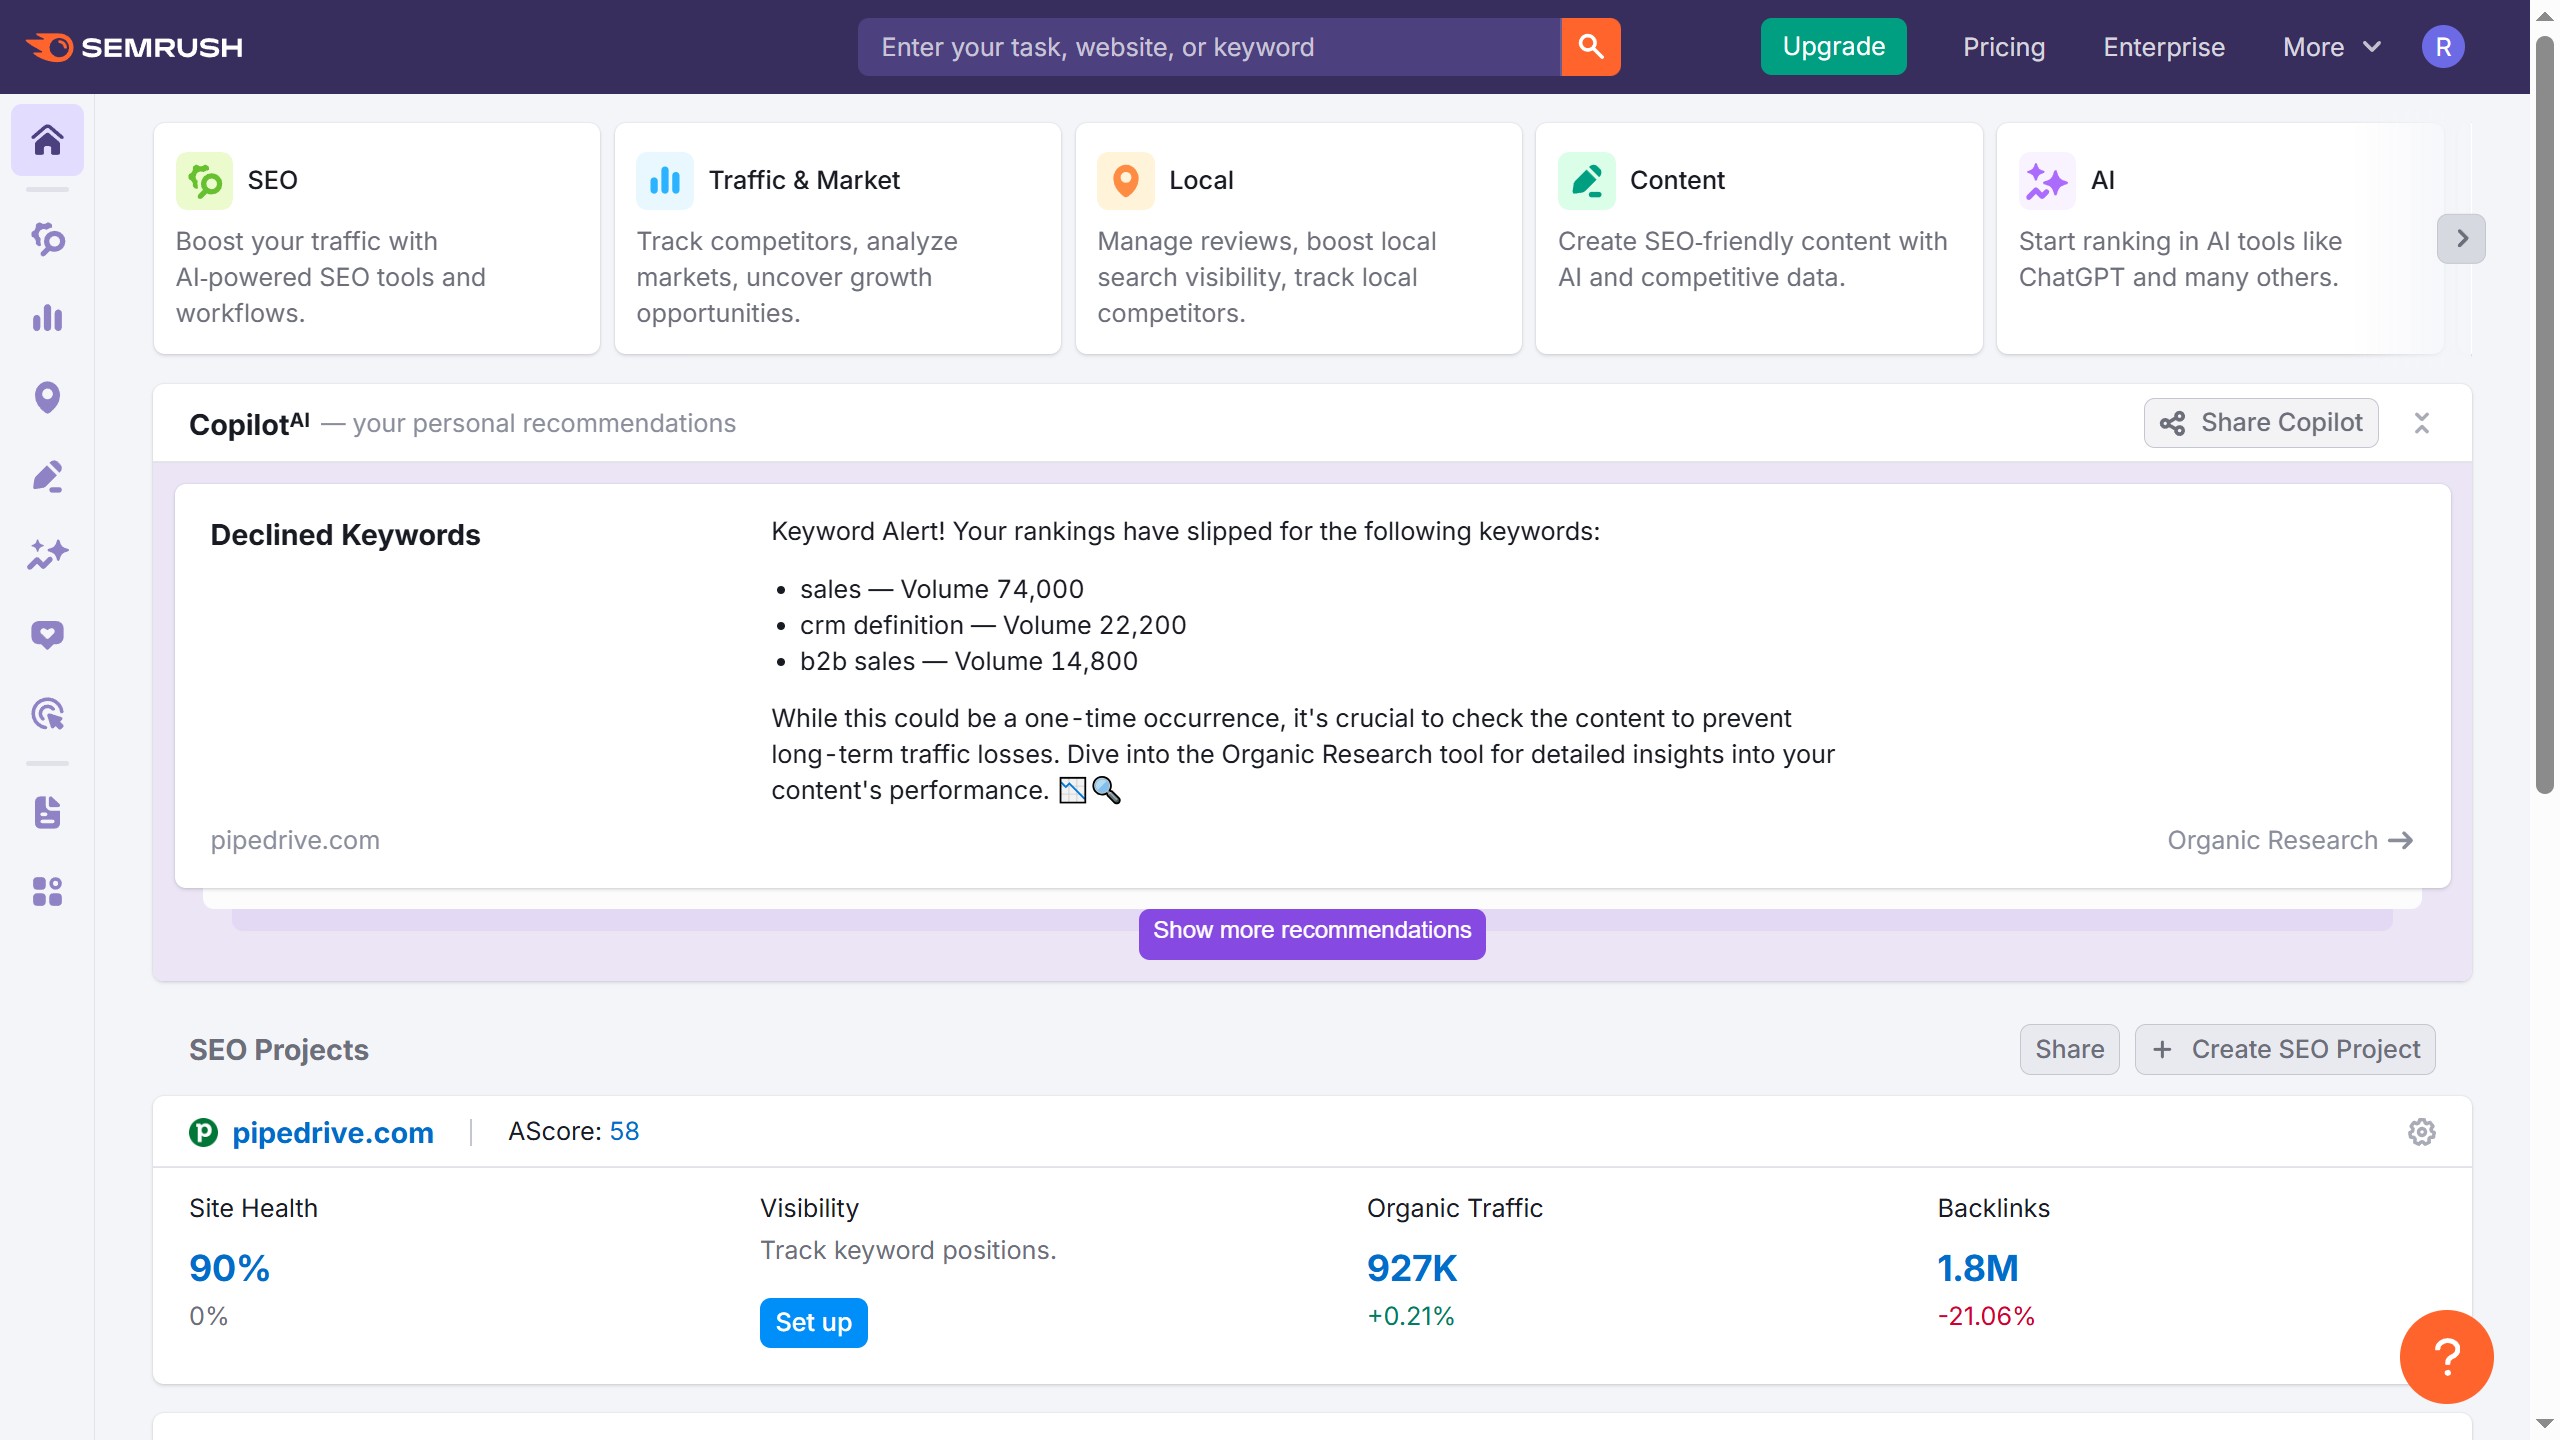Open the AI sidebar sparkle icon
This screenshot has height=1440, width=2560.
tap(47, 555)
